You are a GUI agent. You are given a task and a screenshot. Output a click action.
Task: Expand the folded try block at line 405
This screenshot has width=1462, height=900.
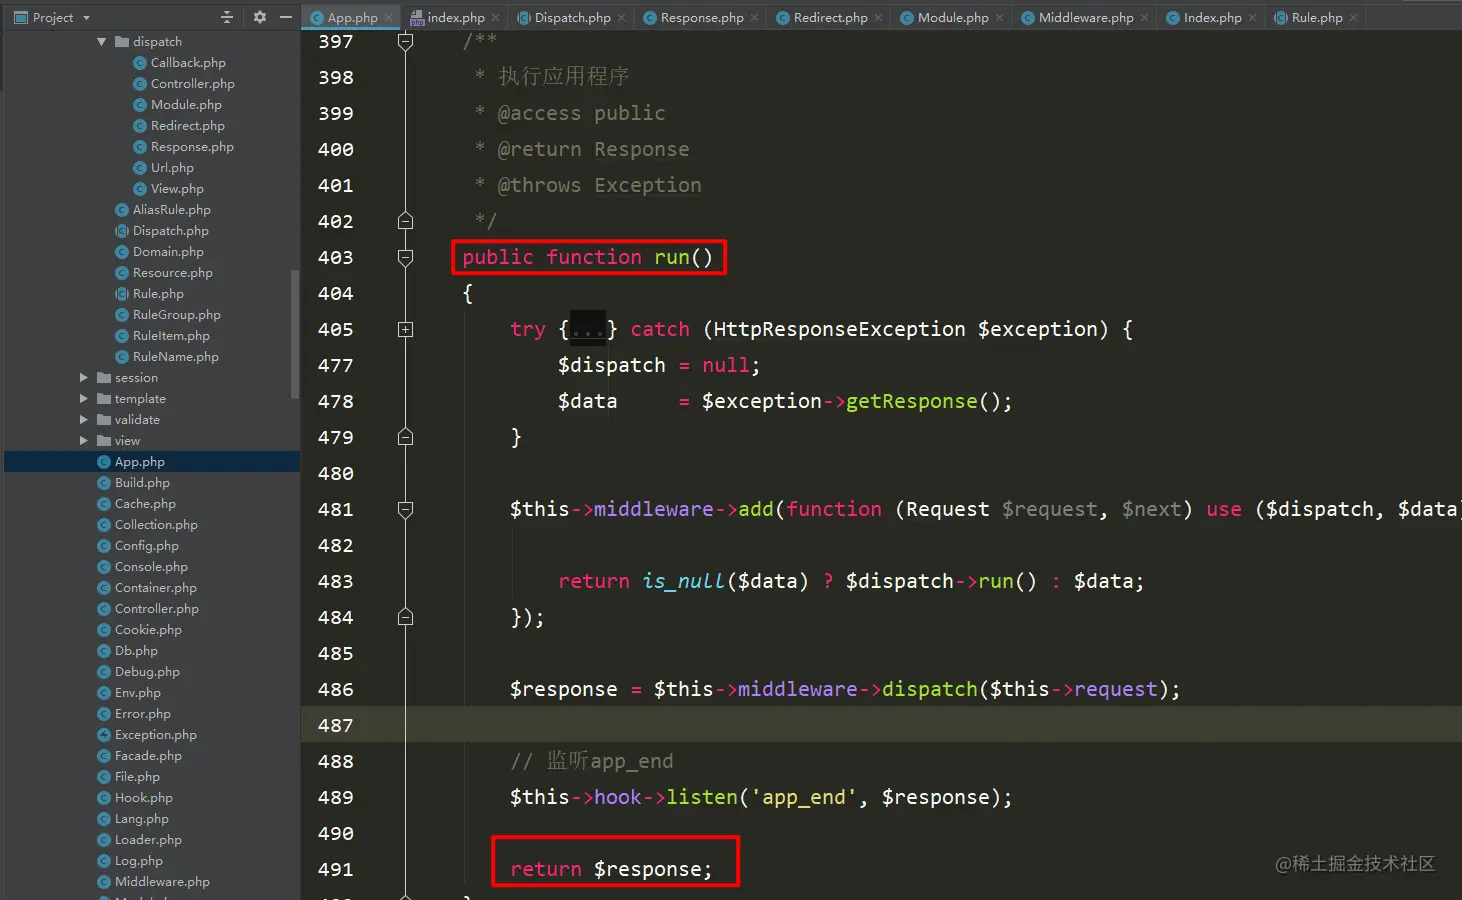coord(405,329)
